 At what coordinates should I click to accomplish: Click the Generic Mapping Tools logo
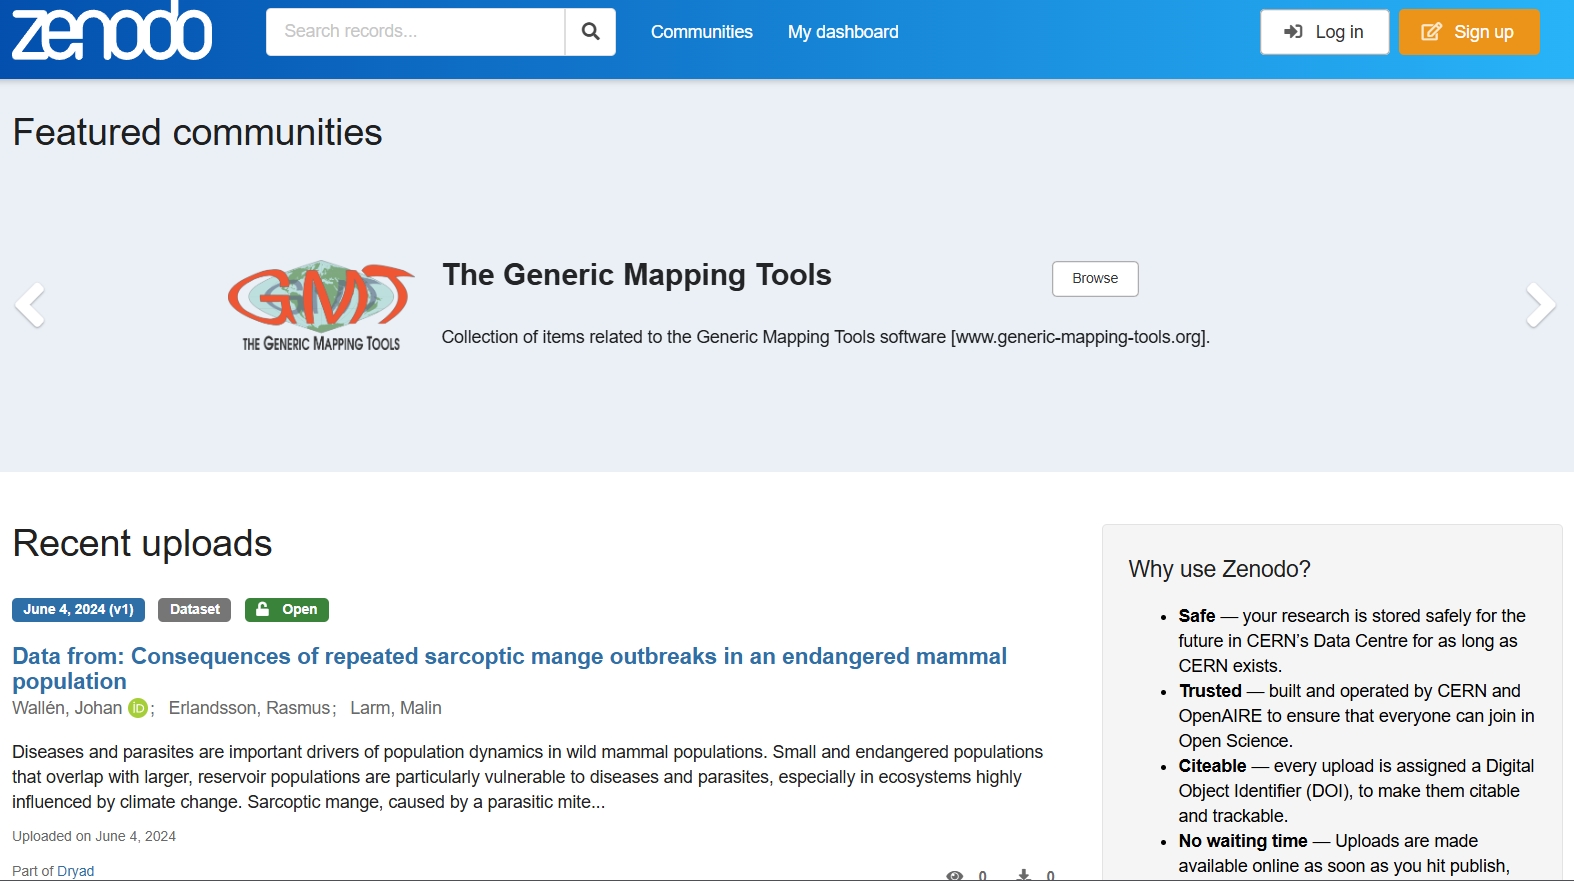click(321, 305)
